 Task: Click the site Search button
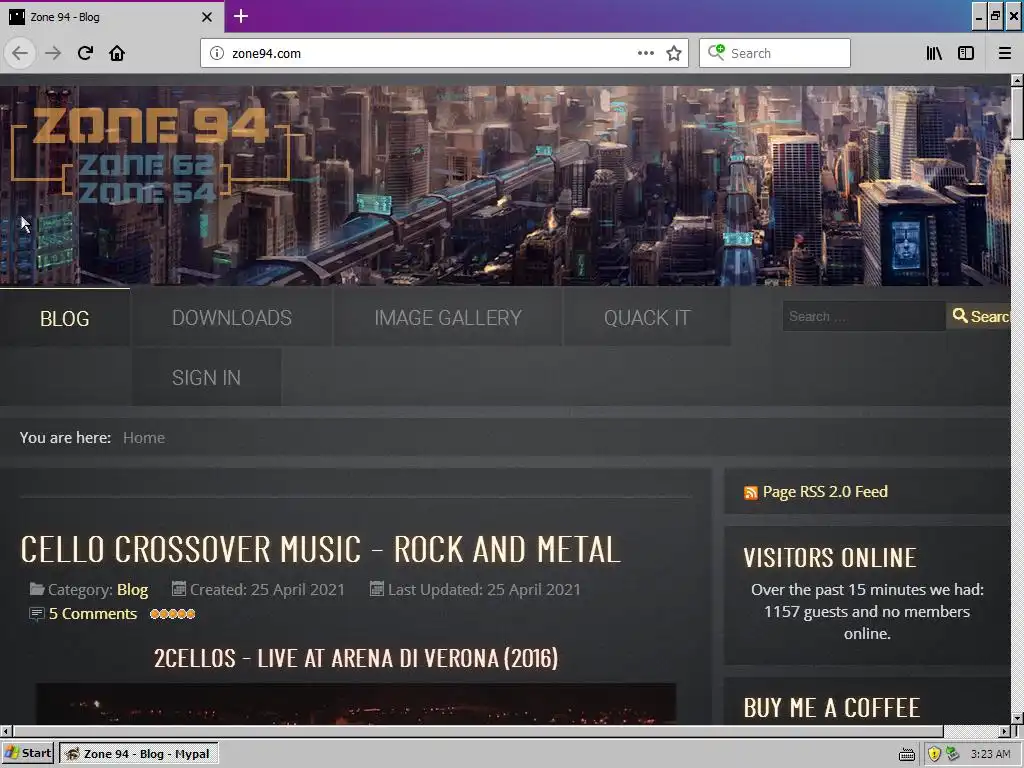click(x=978, y=316)
